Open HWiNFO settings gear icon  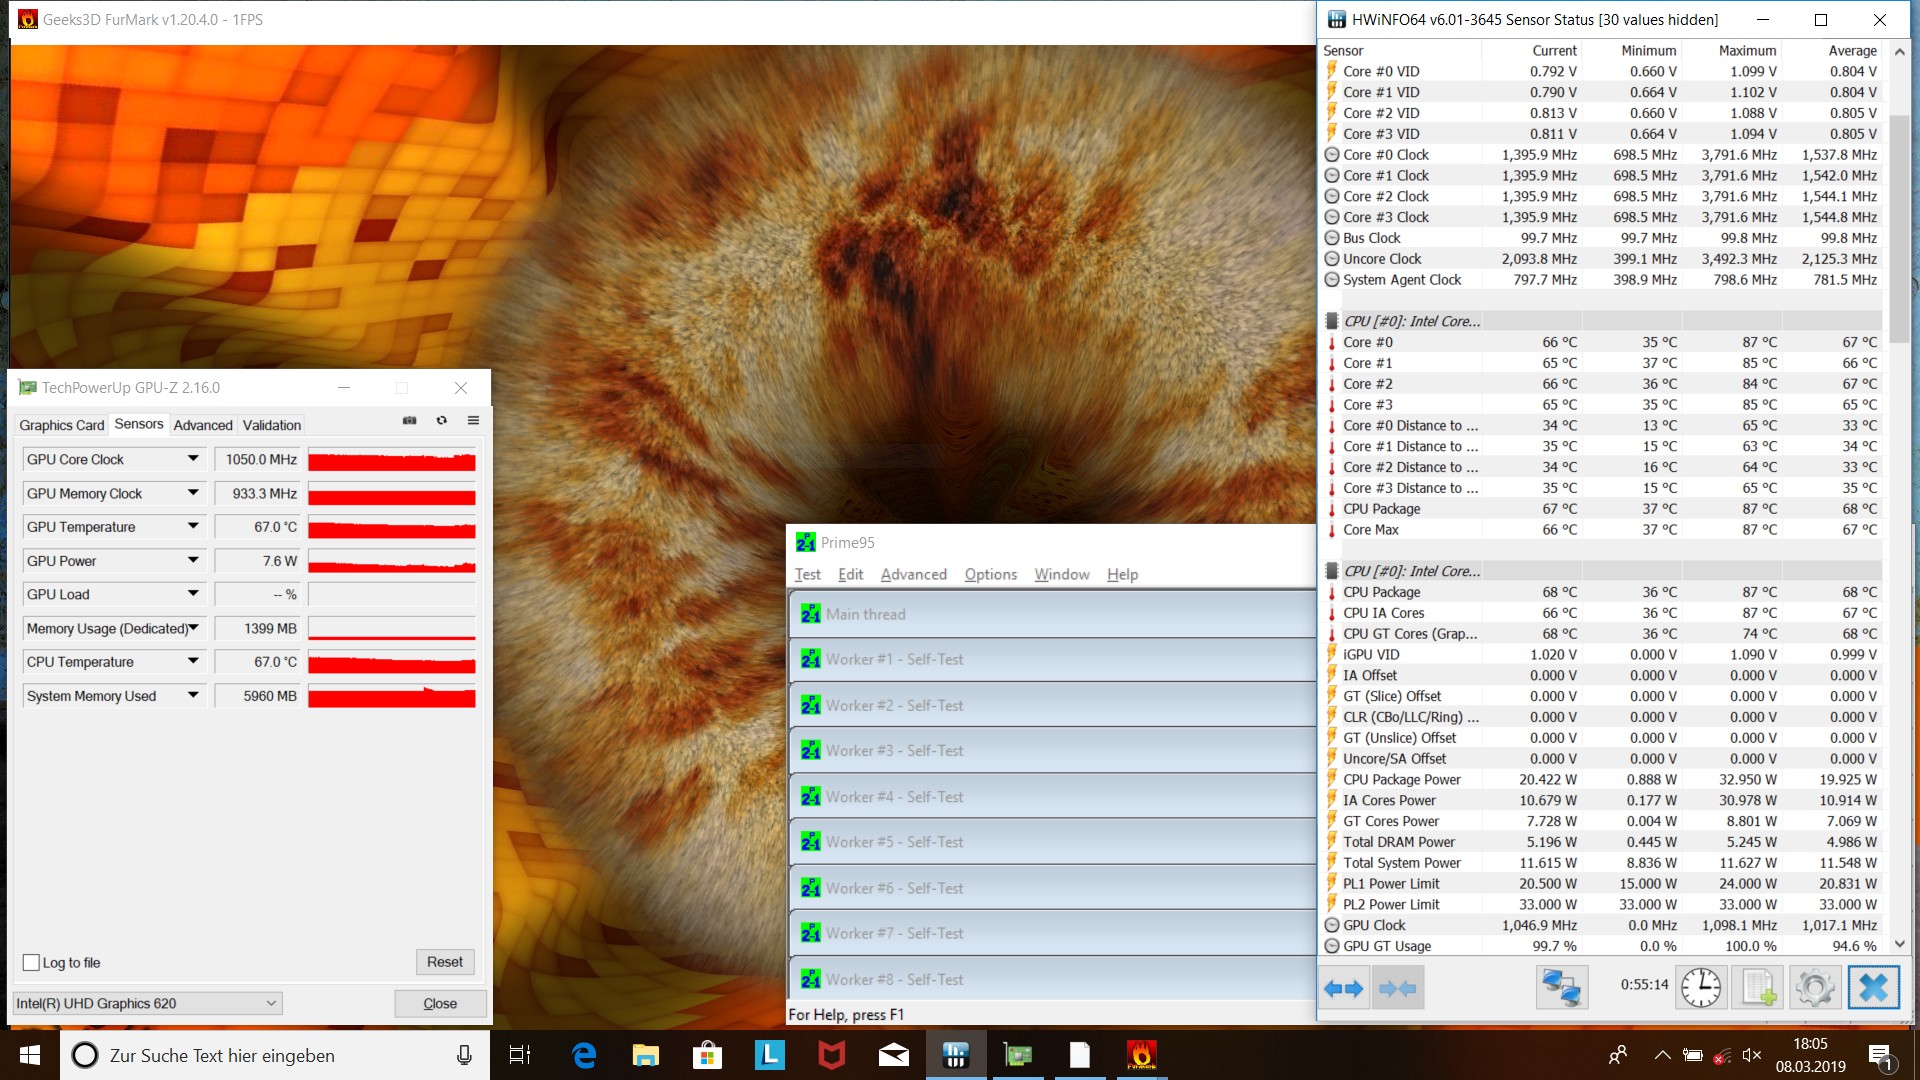click(x=1815, y=988)
